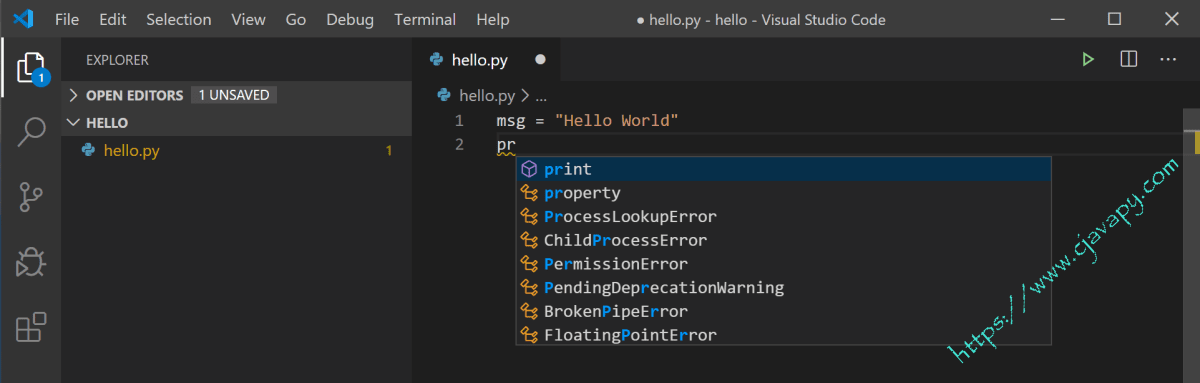
Task: Click line number 2 in gutter
Action: [x=459, y=145]
